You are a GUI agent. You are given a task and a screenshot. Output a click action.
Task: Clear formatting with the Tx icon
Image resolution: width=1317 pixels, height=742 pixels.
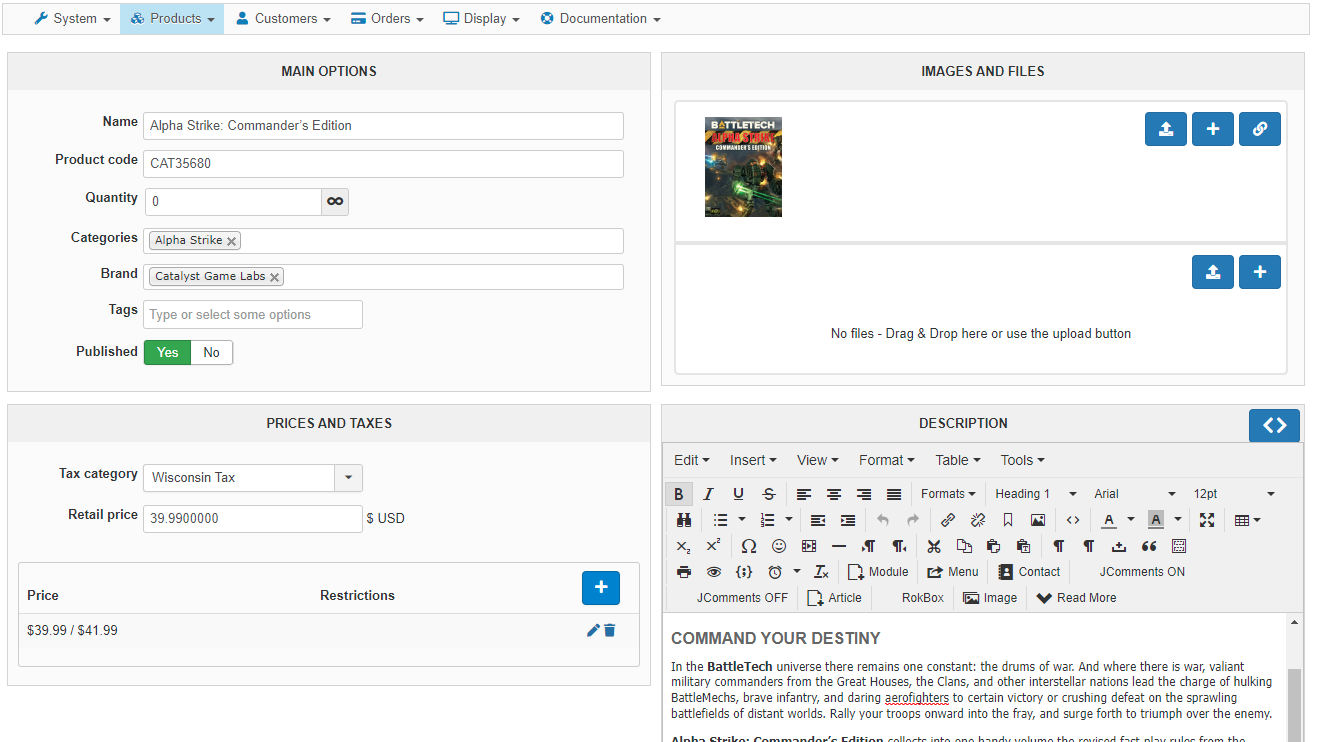click(821, 572)
